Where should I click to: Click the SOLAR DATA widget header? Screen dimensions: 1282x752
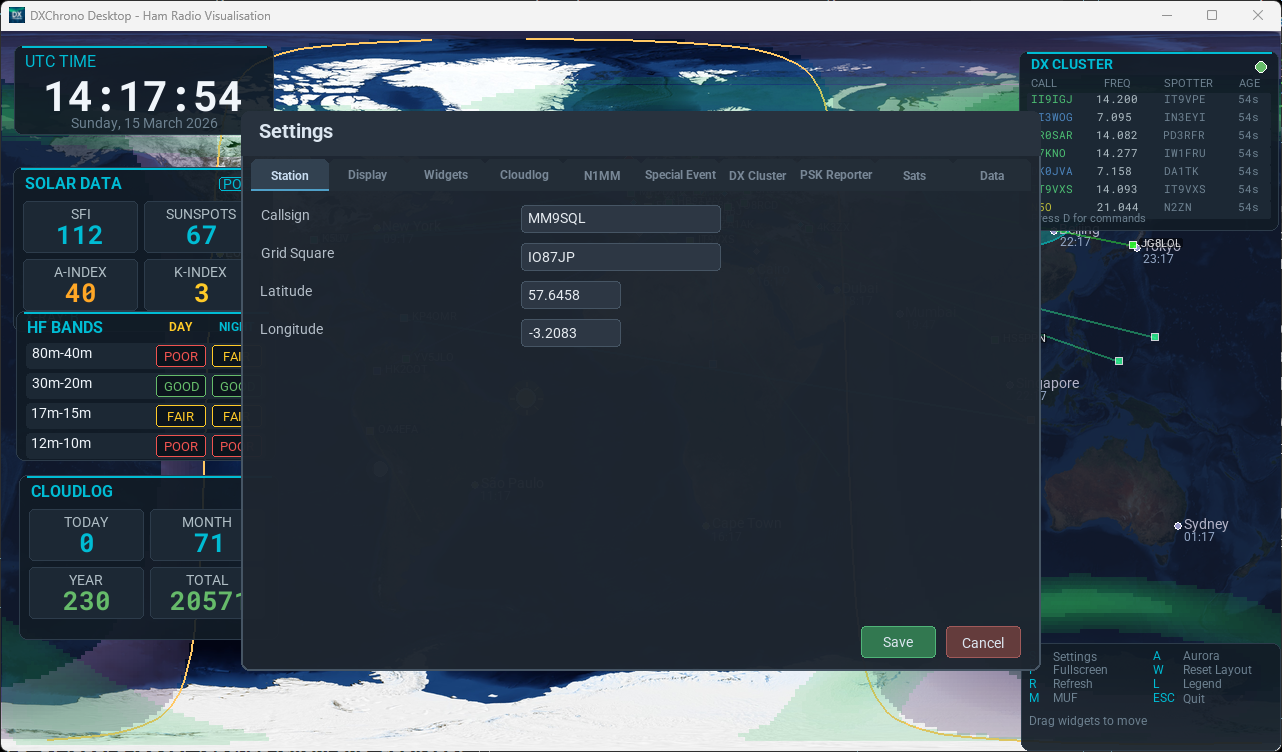click(x=73, y=183)
